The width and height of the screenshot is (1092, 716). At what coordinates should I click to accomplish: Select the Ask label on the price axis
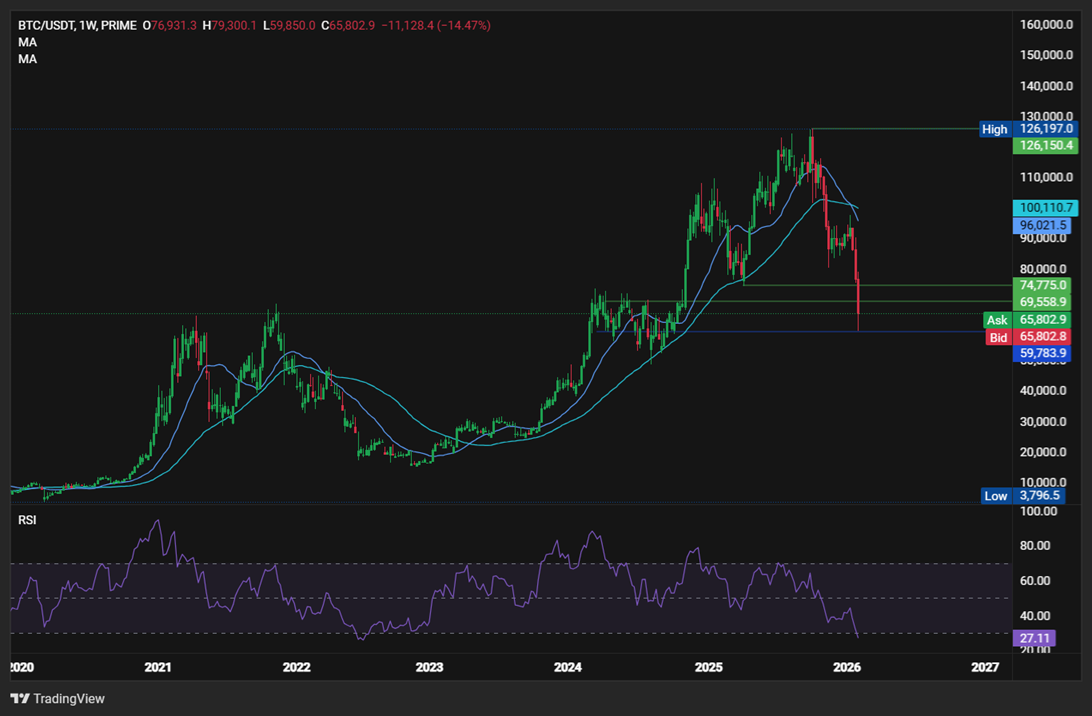(x=997, y=320)
